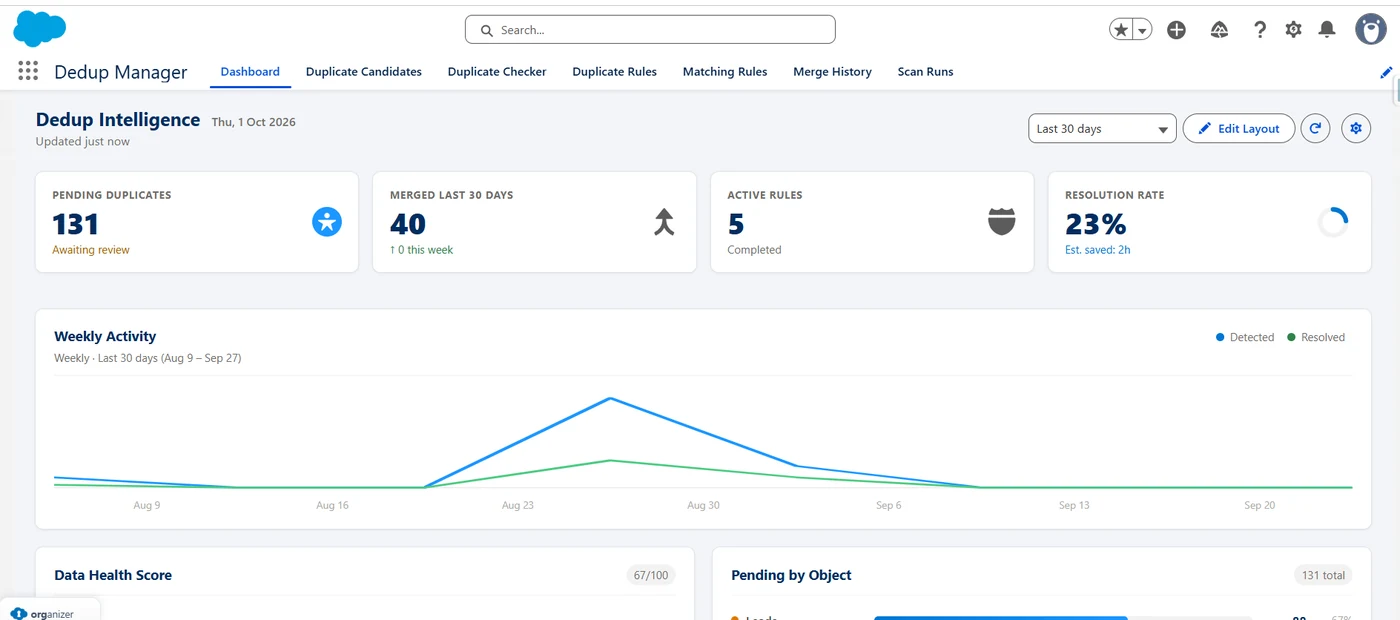The image size is (1400, 620).
Task: Click the 131 total badge
Action: [x=1324, y=575]
